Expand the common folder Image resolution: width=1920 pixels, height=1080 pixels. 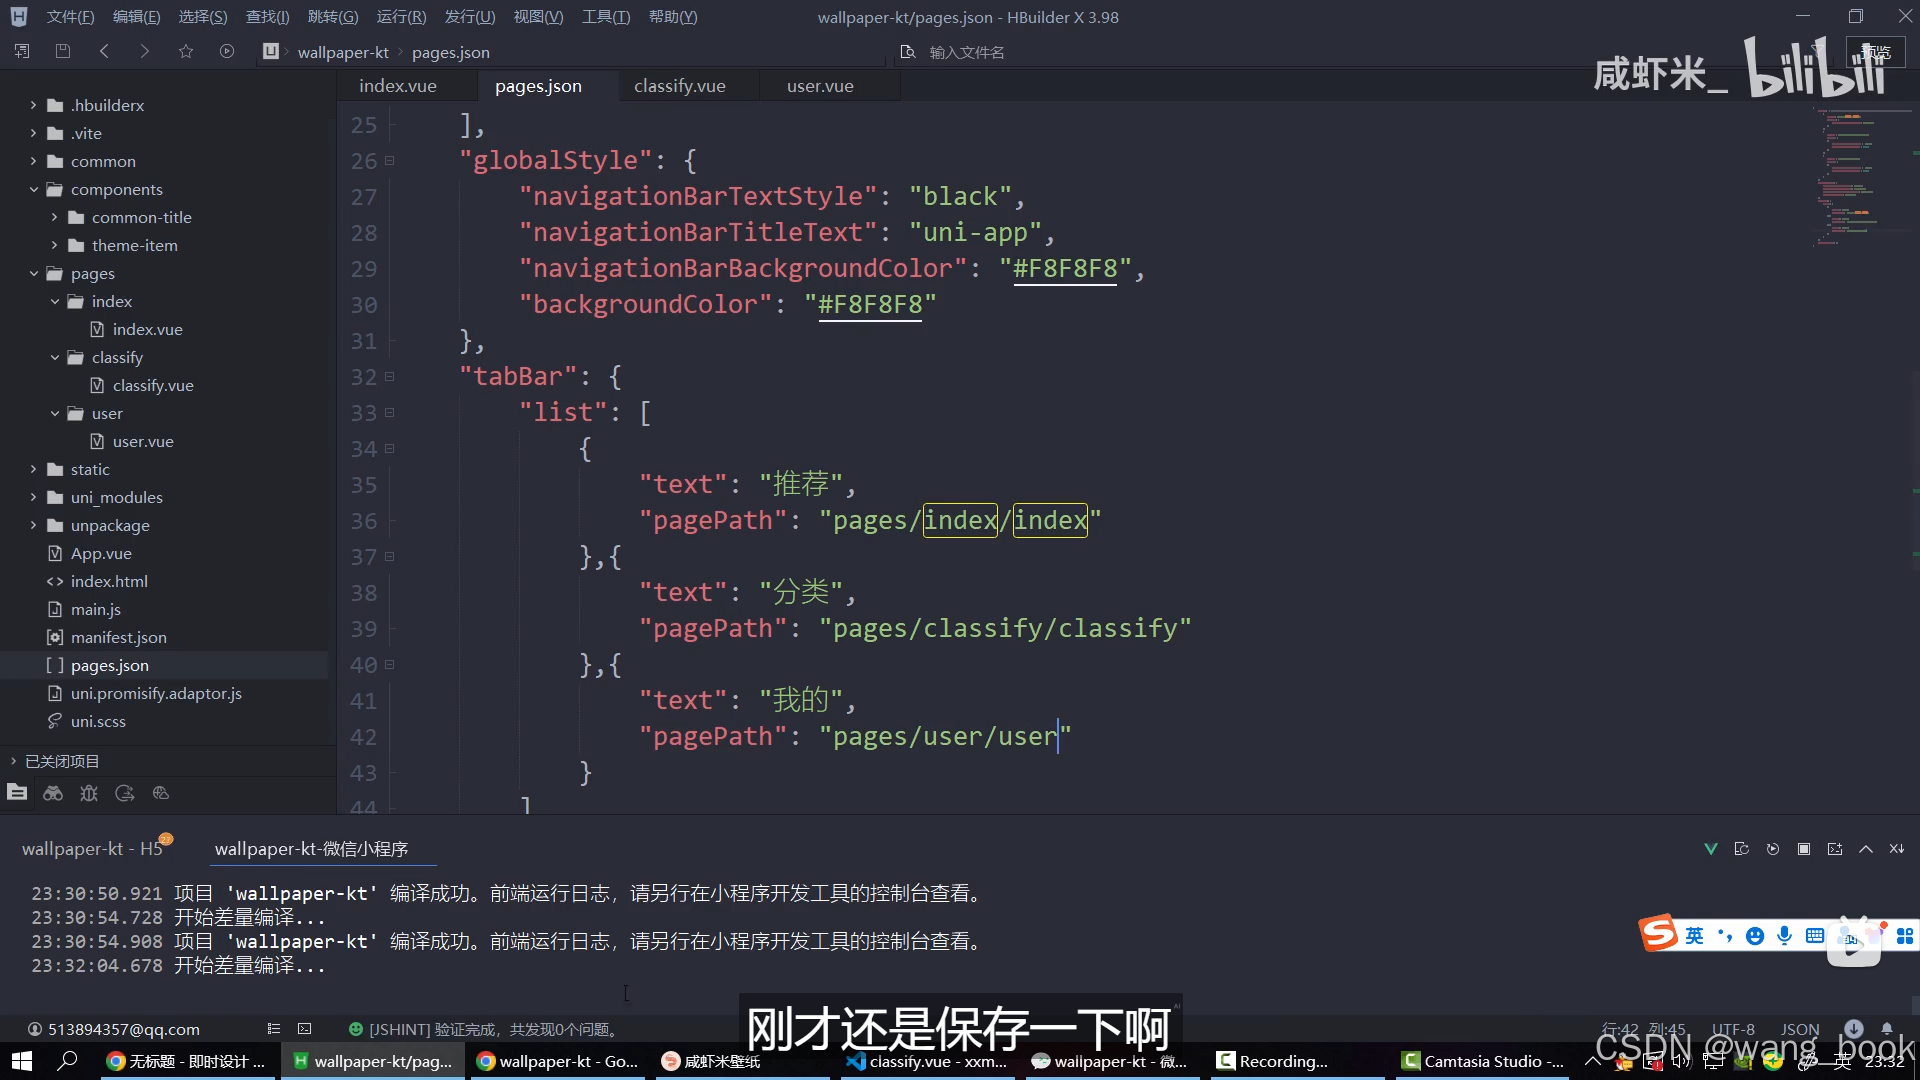(33, 161)
